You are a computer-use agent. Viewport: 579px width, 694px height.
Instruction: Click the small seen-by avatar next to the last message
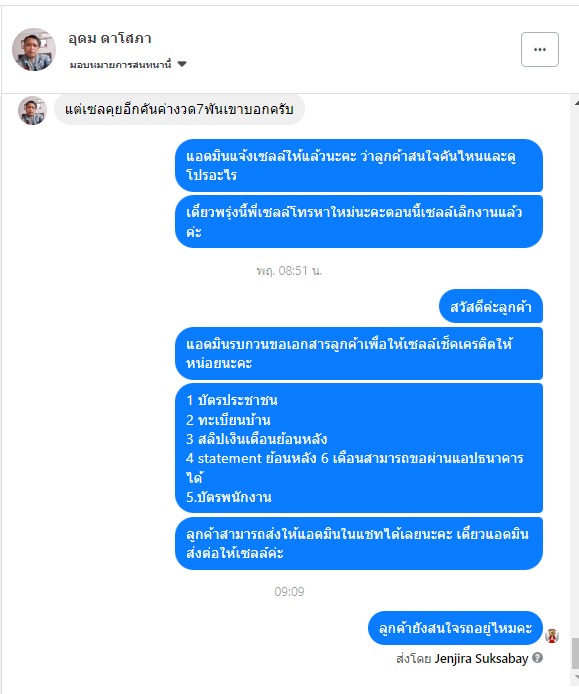pos(552,636)
